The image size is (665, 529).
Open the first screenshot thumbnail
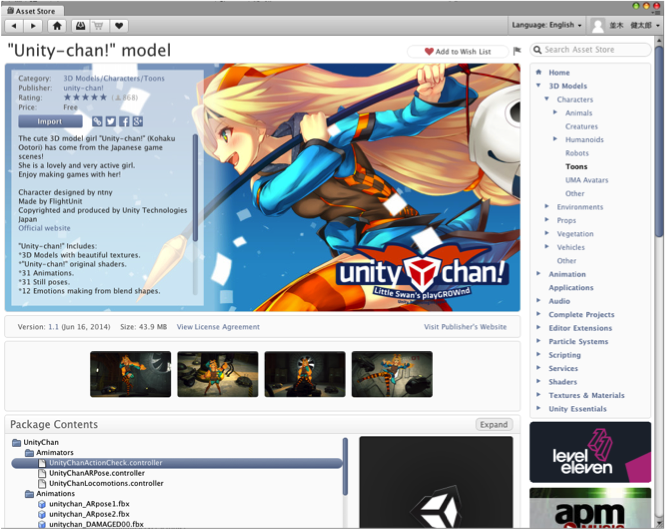pos(131,374)
